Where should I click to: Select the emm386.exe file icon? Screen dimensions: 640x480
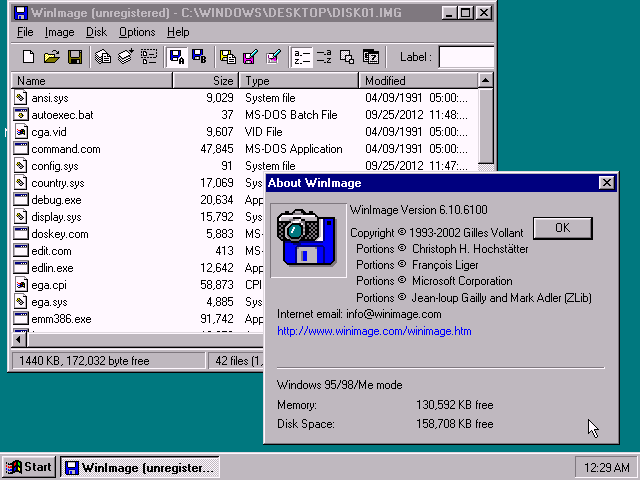[x=20, y=319]
